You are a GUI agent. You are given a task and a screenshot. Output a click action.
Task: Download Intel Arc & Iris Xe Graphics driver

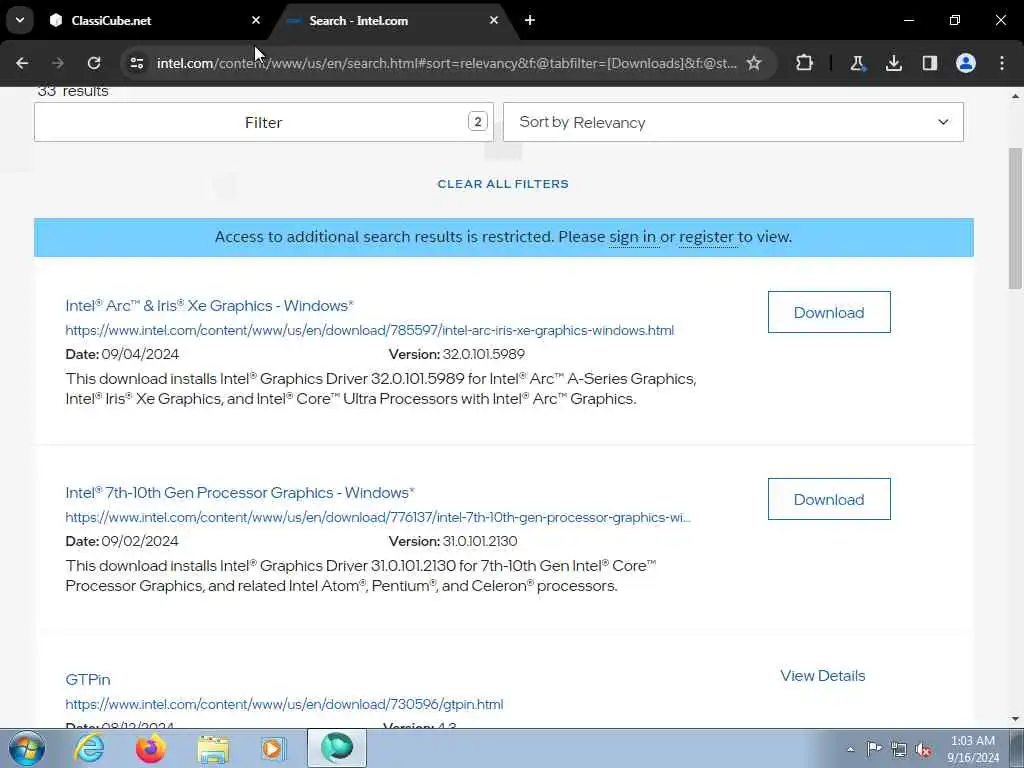(829, 312)
